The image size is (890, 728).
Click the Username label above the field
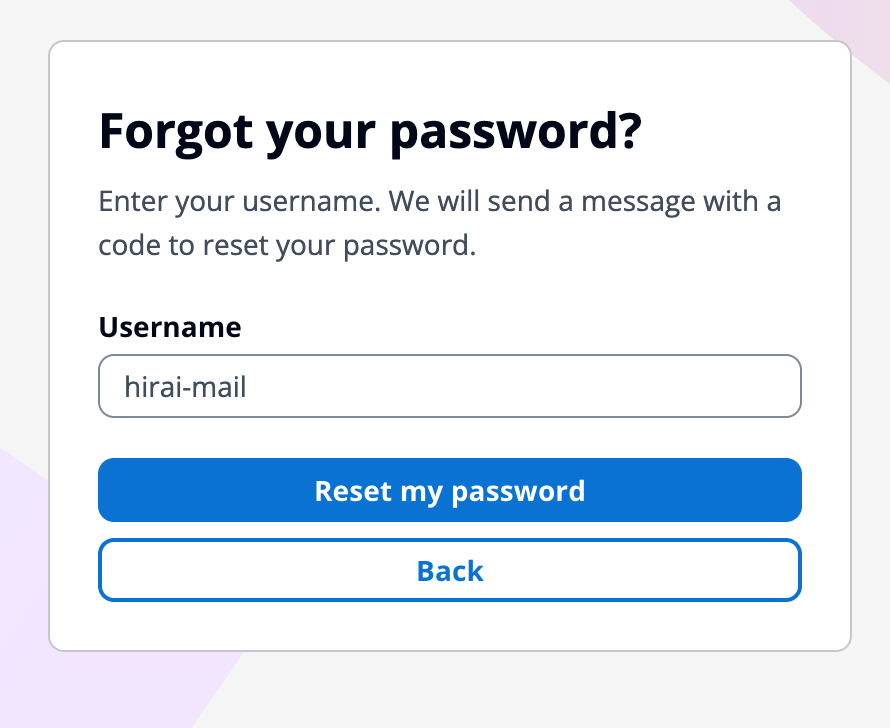(x=170, y=327)
